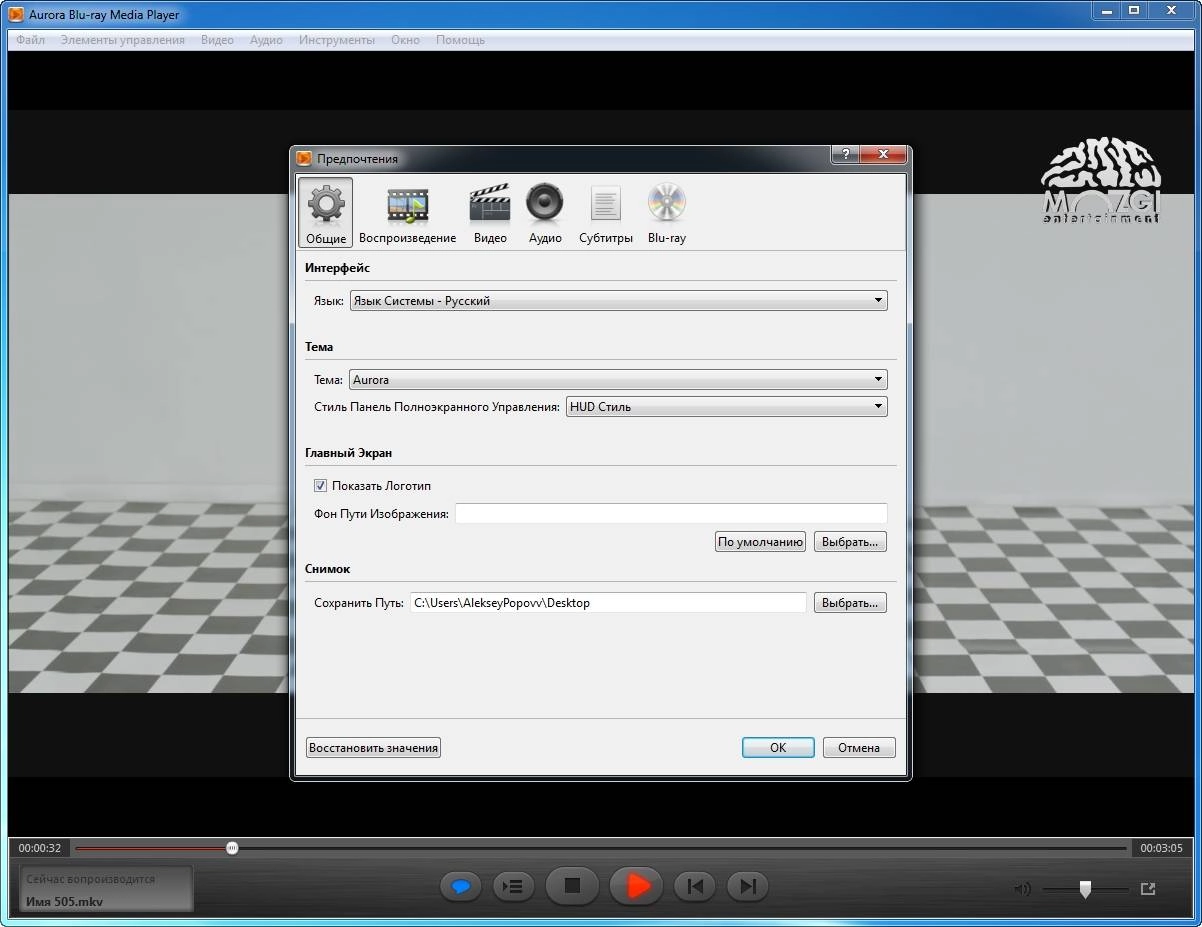Switch to Воспроизведение preferences tab
Image resolution: width=1202 pixels, height=927 pixels.
(407, 212)
